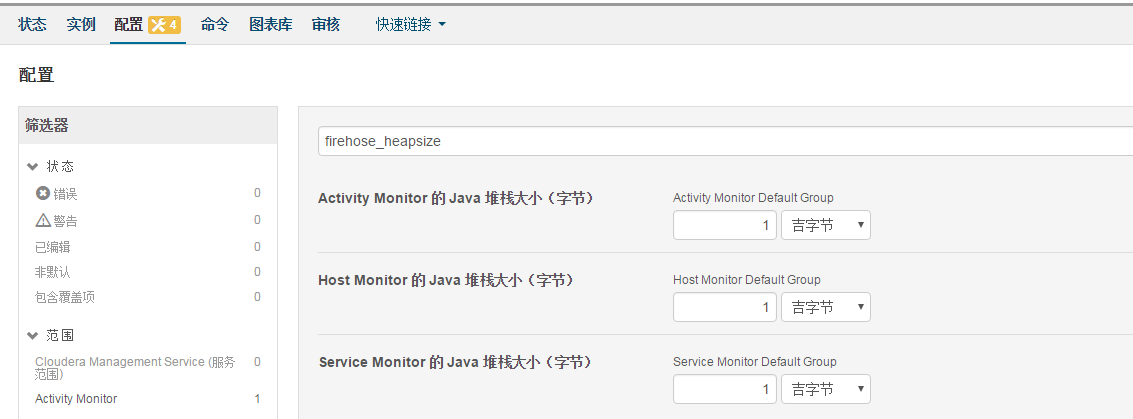1133x419 pixels.
Task: Click the 警告 warning triangle icon
Action: click(x=43, y=220)
